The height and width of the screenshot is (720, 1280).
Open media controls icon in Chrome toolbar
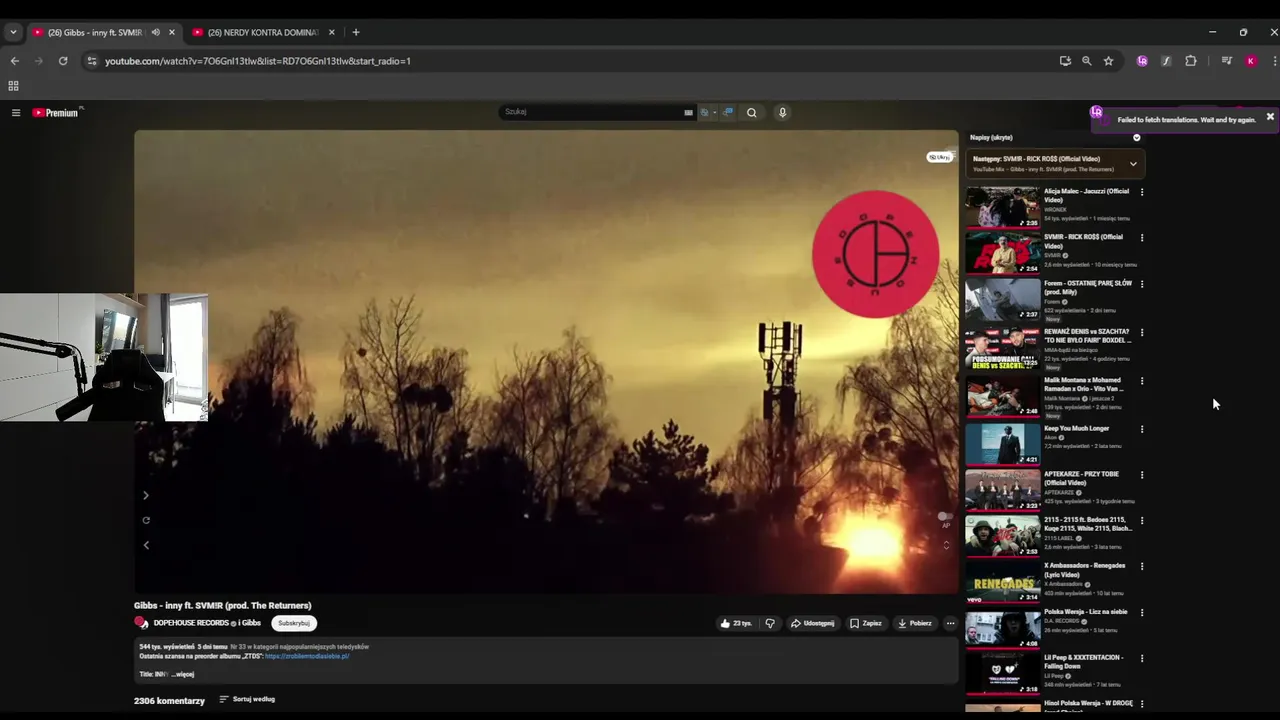tap(1226, 61)
